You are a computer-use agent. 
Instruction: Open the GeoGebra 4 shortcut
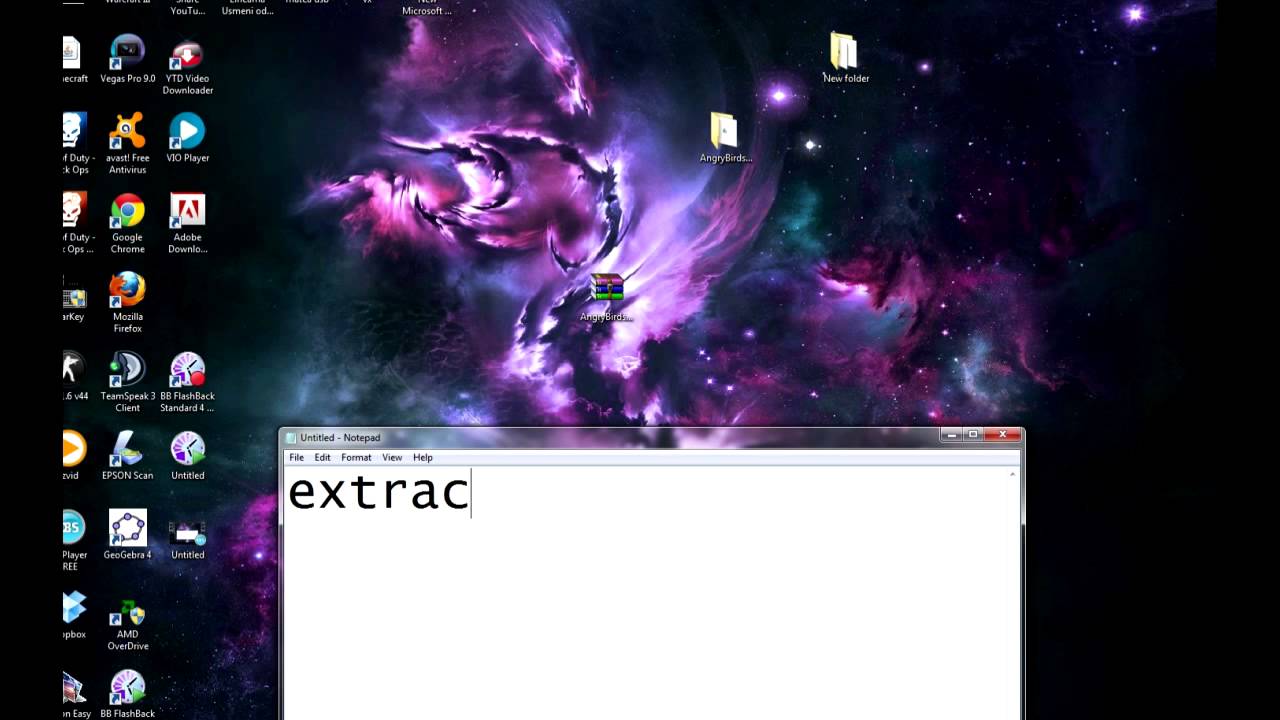[127, 535]
